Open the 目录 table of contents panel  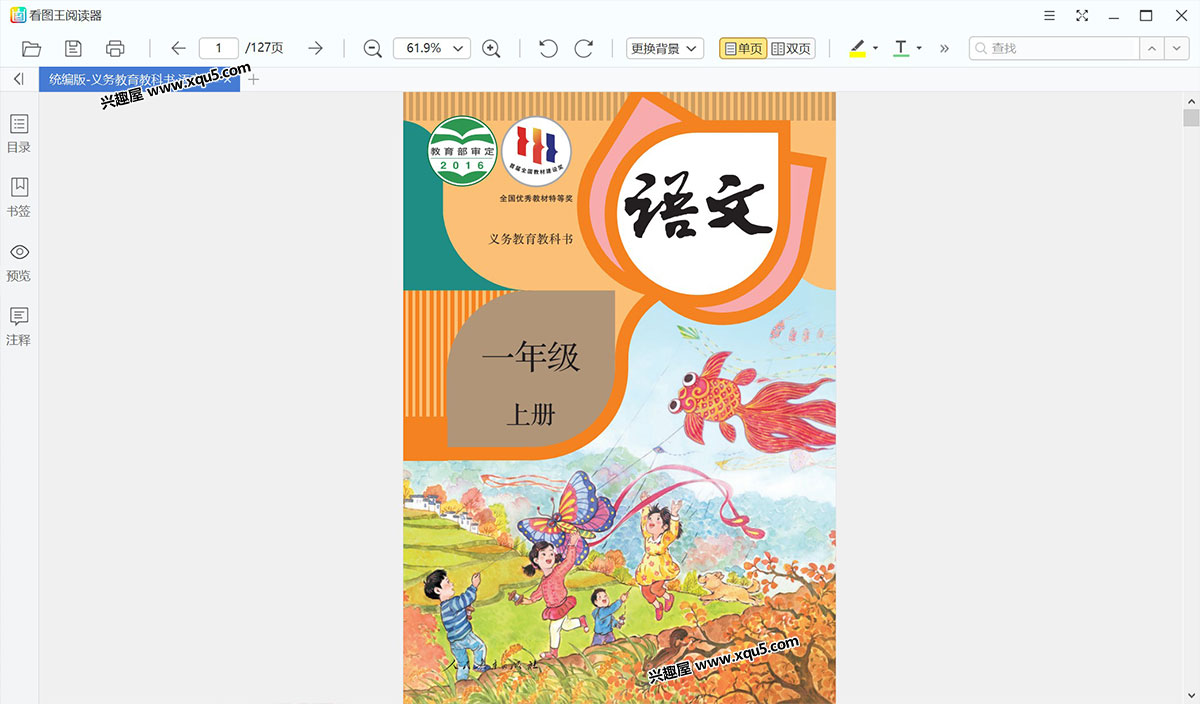point(19,133)
